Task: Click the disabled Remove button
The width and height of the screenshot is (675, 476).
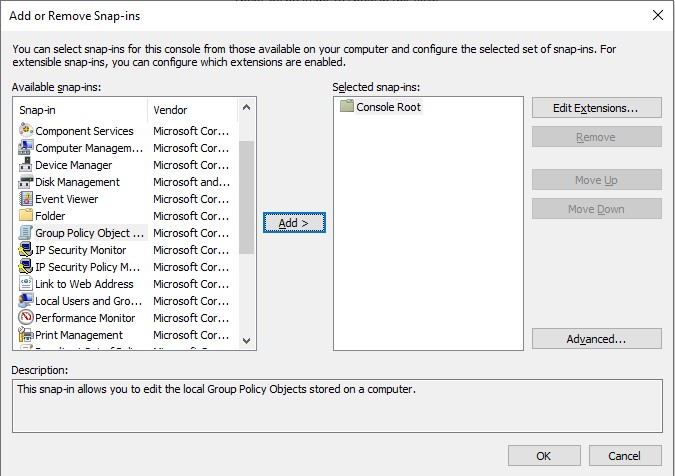Action: [596, 137]
